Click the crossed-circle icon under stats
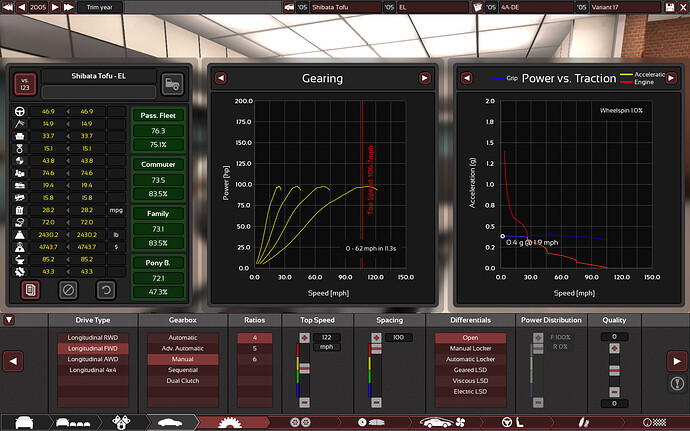The height and width of the screenshot is (431, 690). tap(68, 290)
